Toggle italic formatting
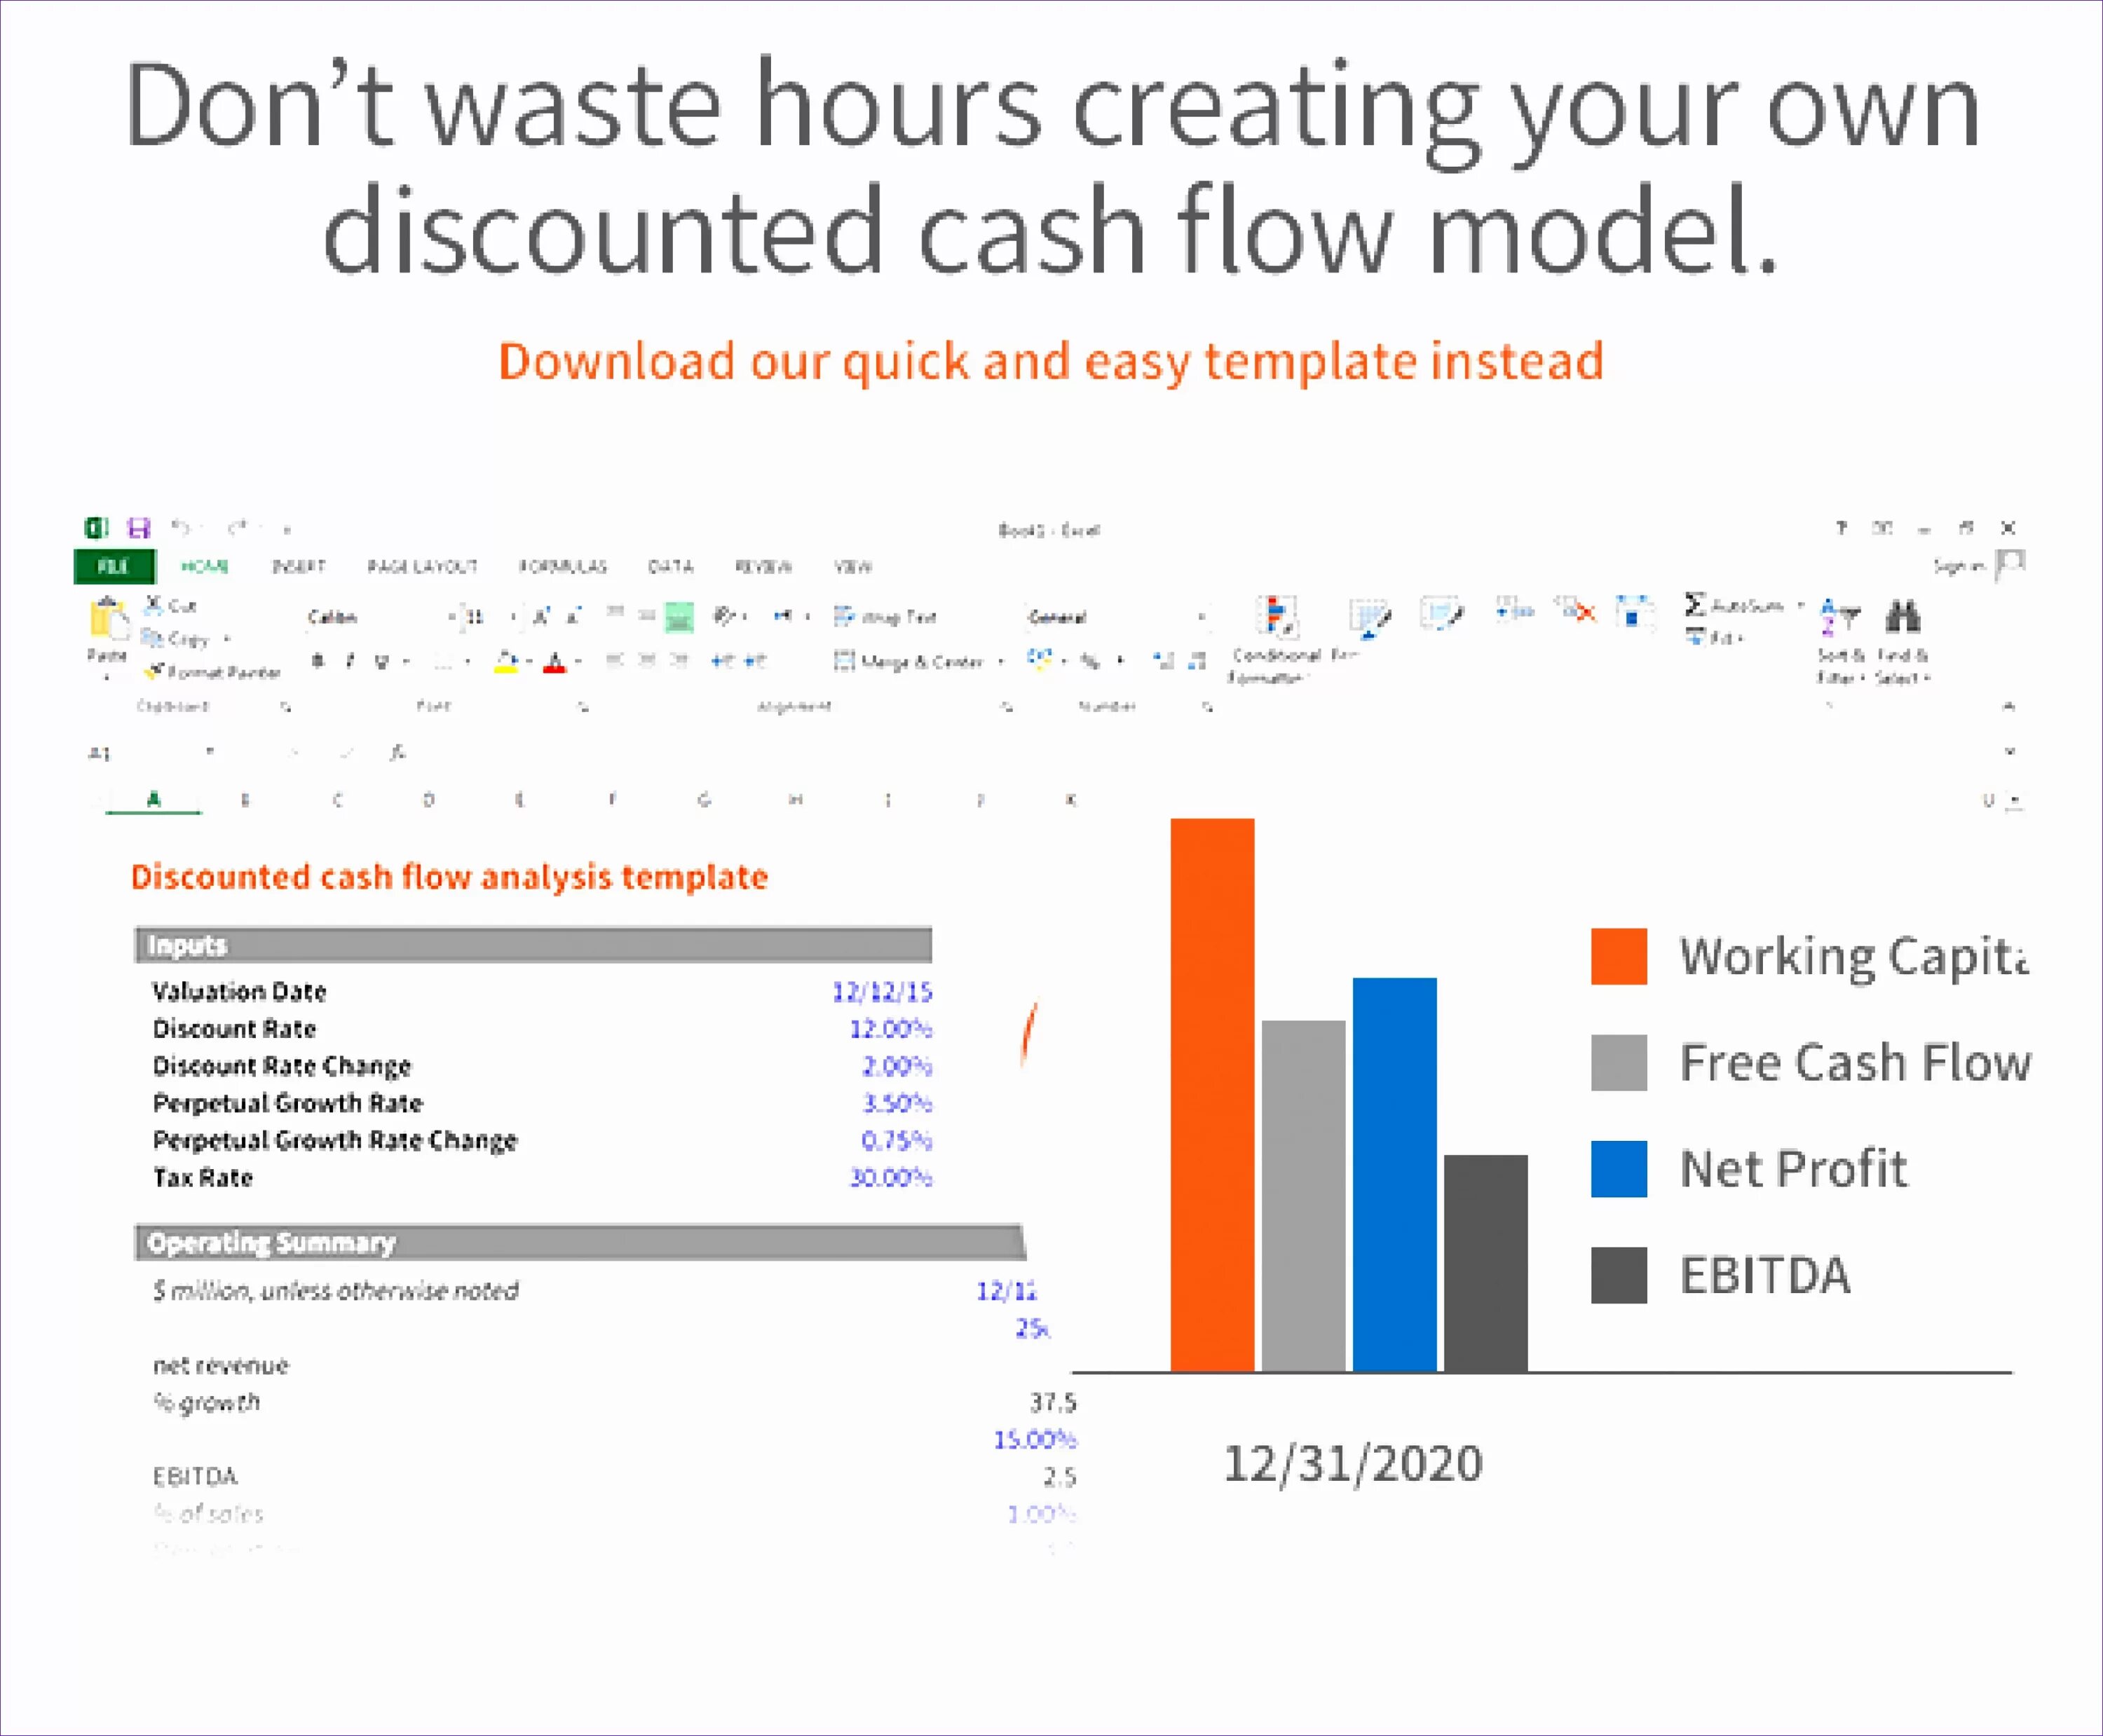The image size is (2103, 1736). (x=349, y=660)
